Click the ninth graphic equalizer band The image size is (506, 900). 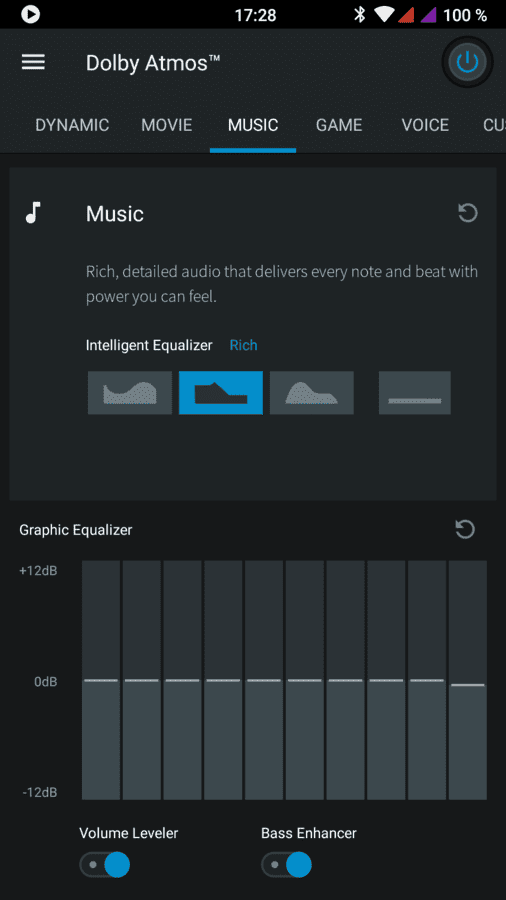(427, 680)
